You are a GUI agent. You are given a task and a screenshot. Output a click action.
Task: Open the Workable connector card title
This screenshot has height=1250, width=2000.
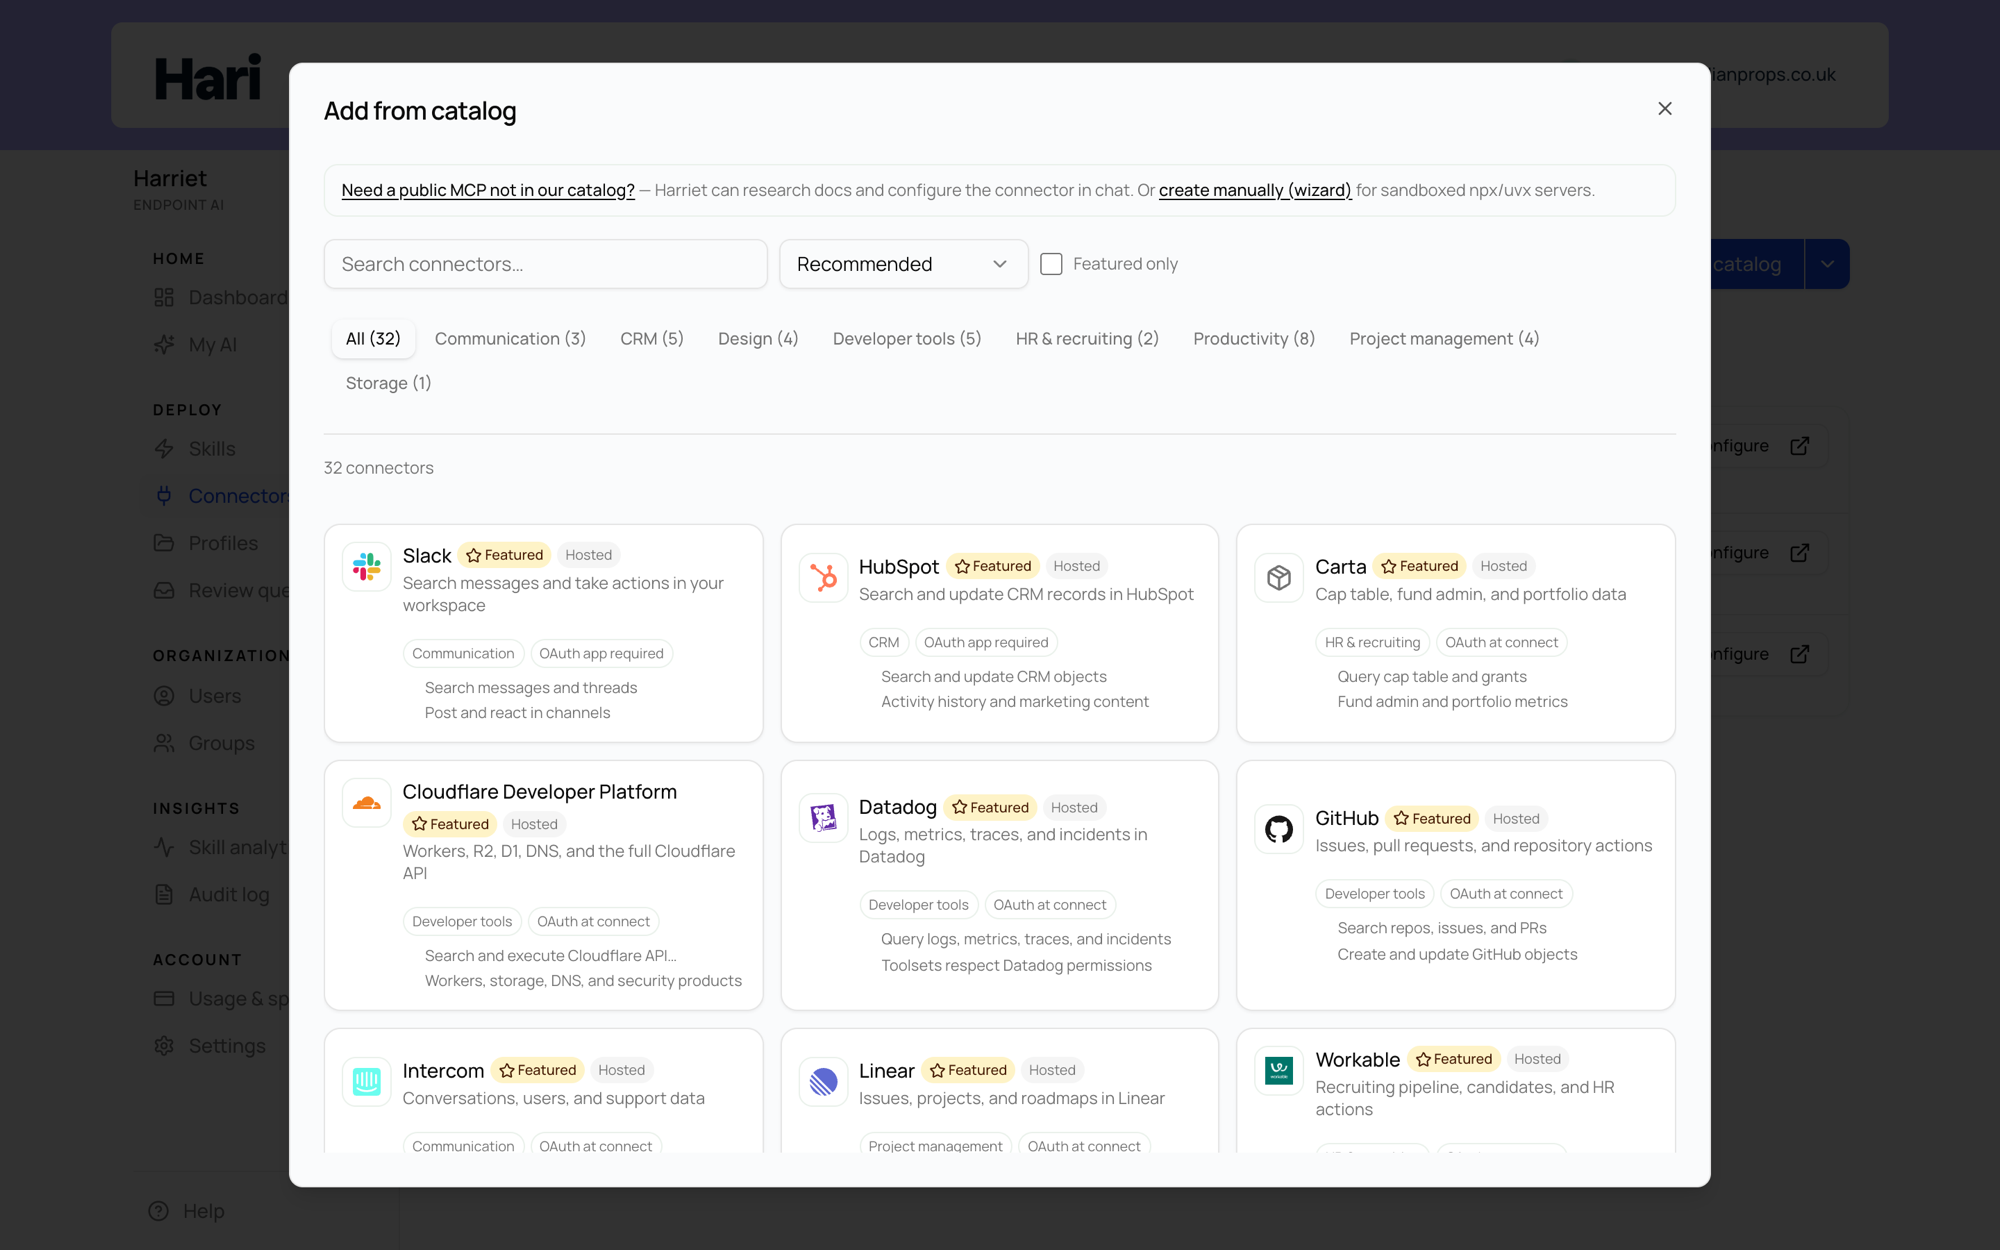coord(1358,1060)
